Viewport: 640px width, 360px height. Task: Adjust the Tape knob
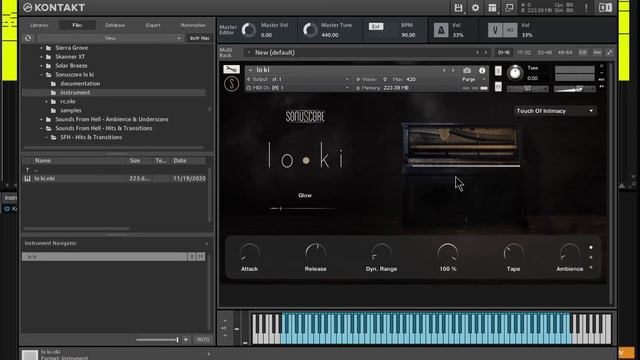tap(513, 253)
